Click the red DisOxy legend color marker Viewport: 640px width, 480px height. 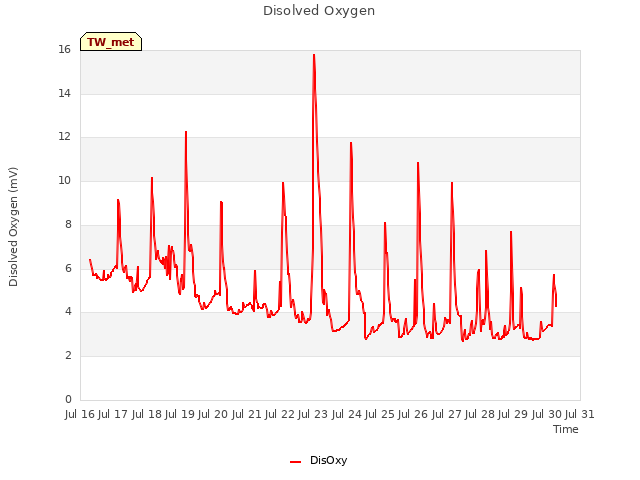(295, 462)
